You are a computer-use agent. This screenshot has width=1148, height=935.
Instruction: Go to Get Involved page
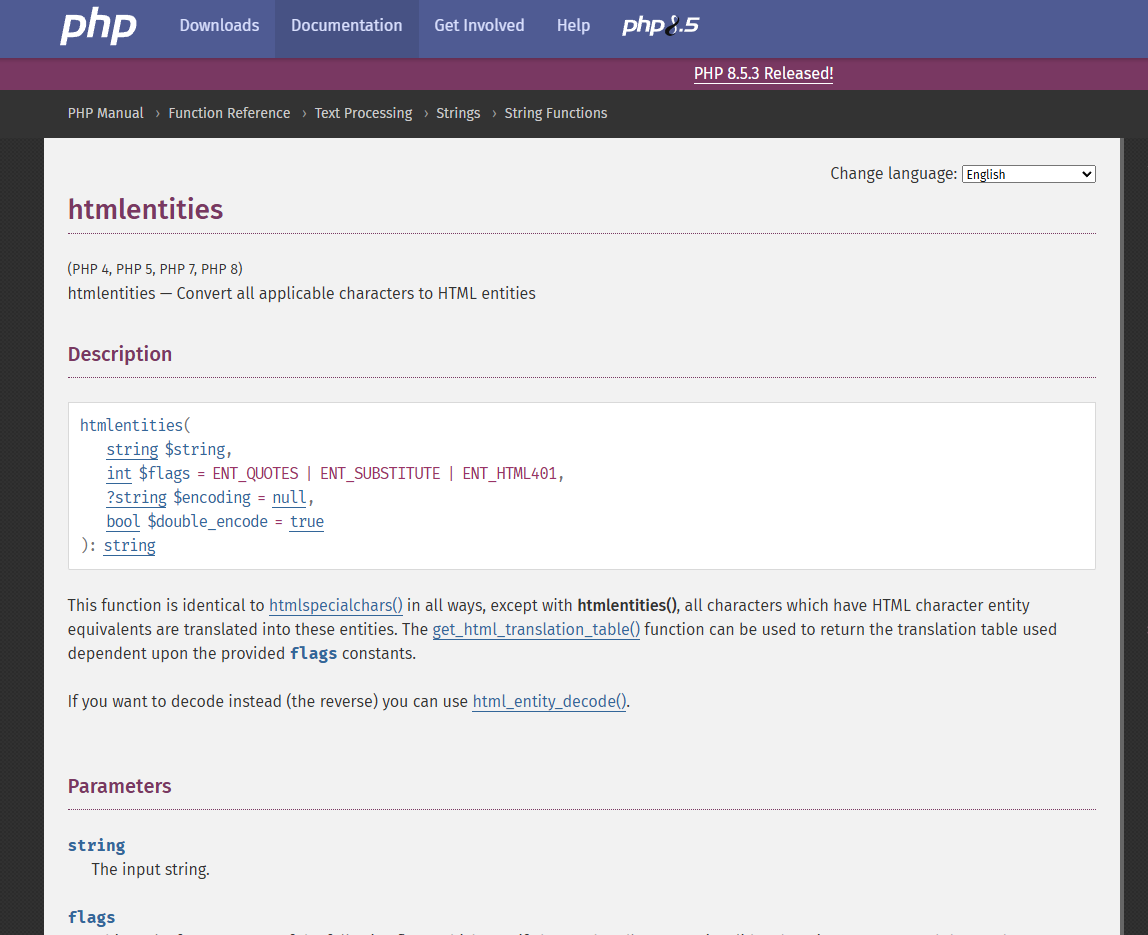(x=479, y=26)
